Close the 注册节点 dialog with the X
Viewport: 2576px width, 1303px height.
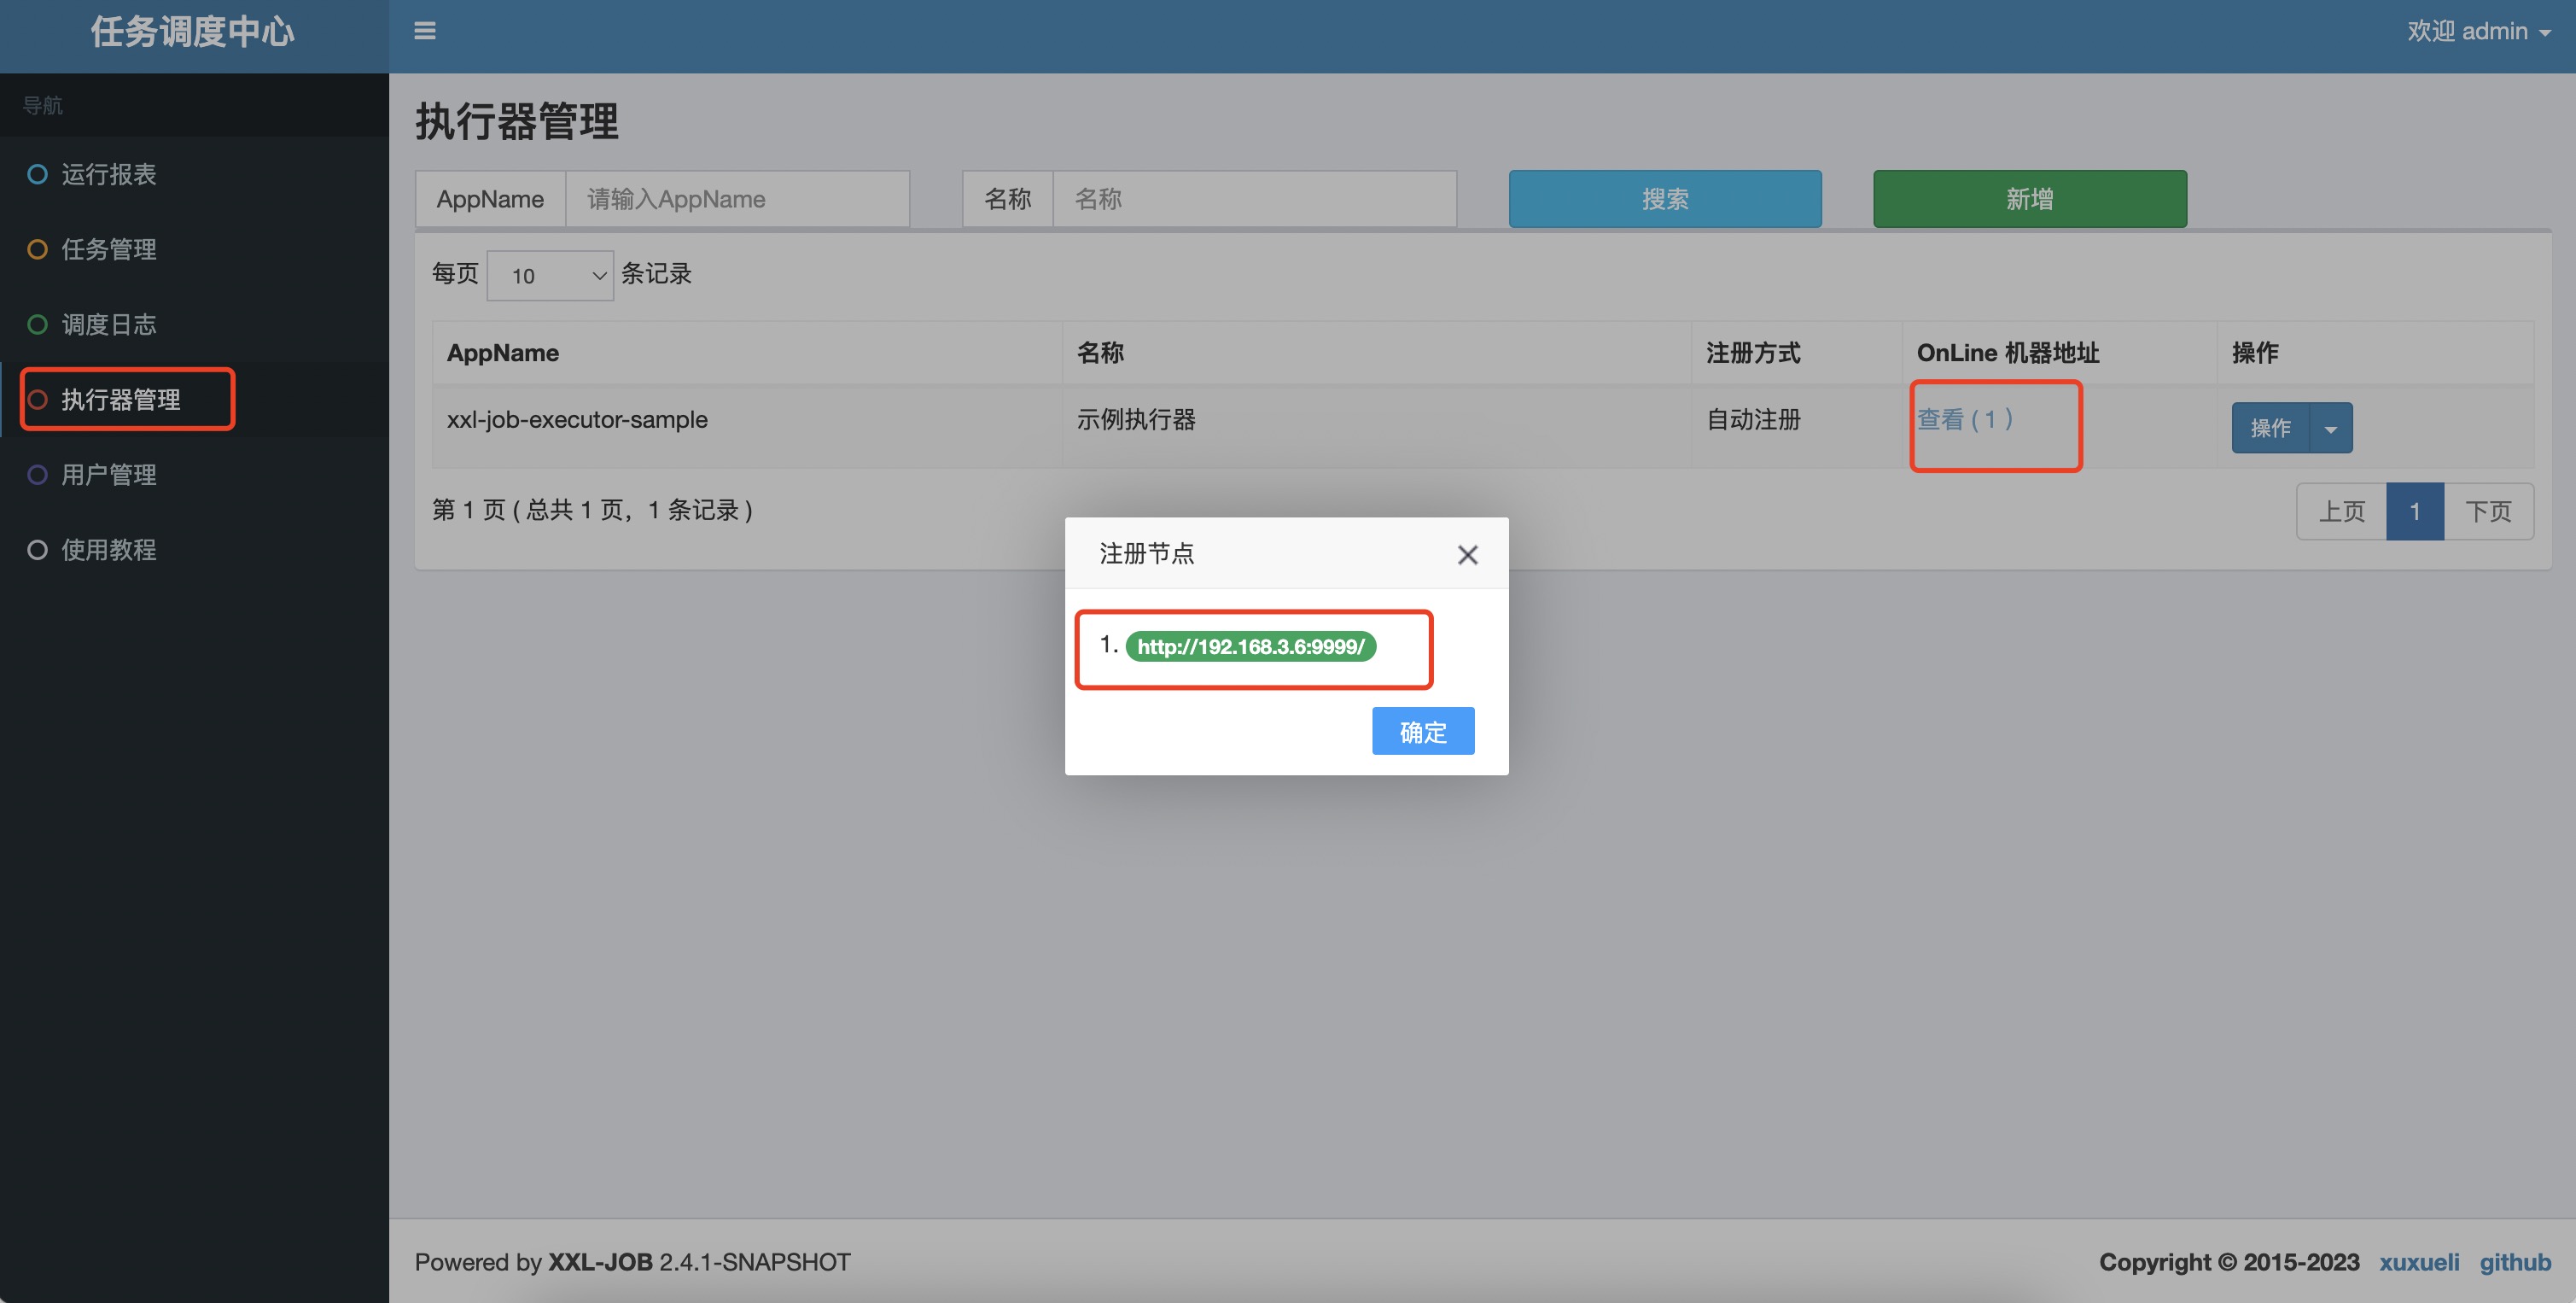(x=1467, y=554)
